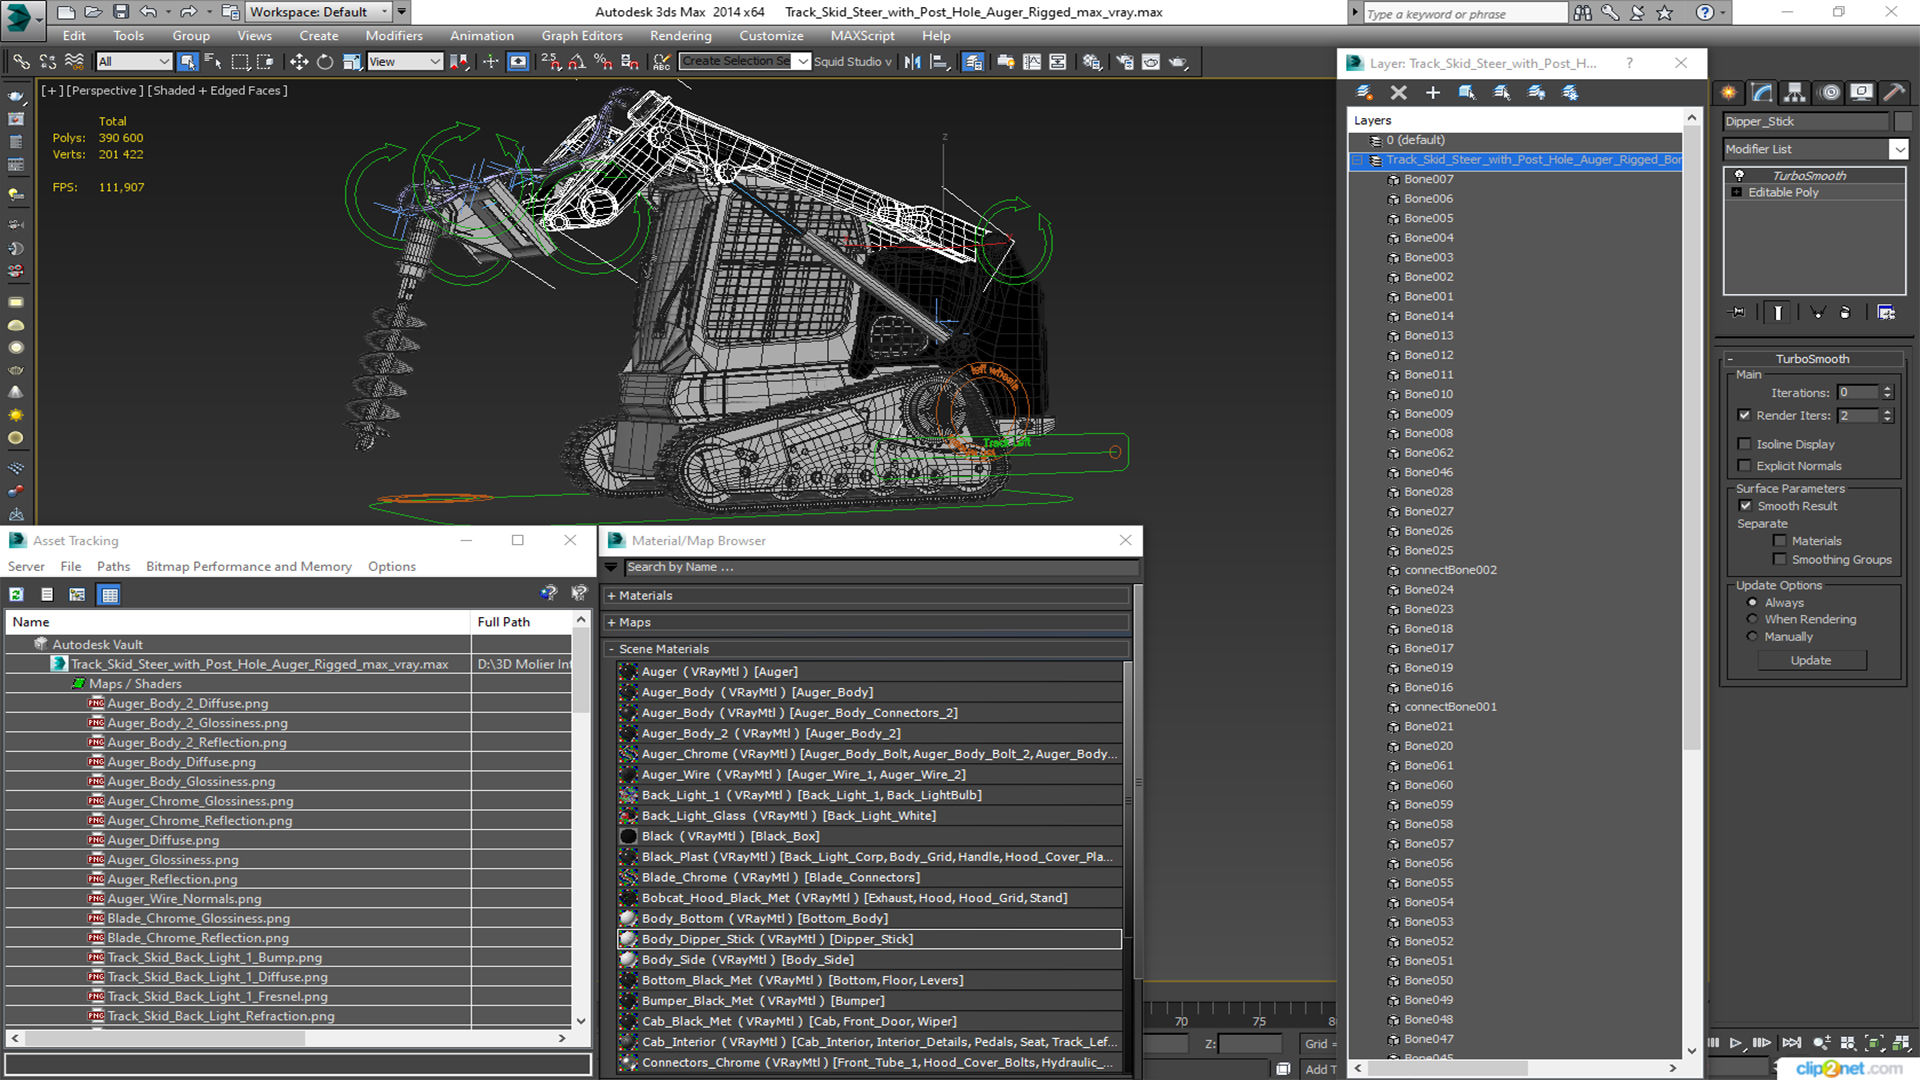1920x1080 pixels.
Task: Open the Graph Editors menu
Action: pyautogui.click(x=582, y=36)
